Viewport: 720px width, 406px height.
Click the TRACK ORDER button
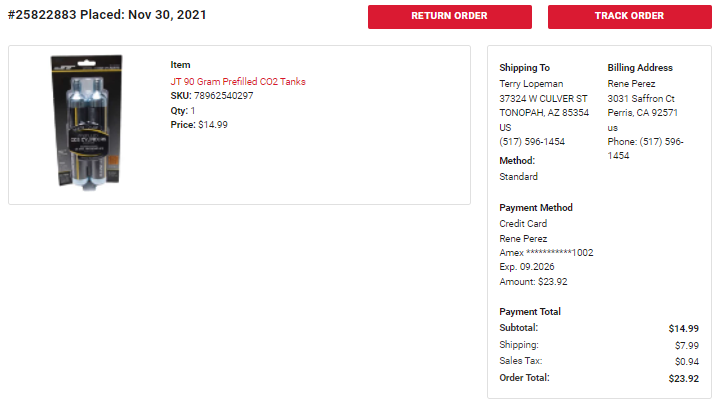pos(630,17)
